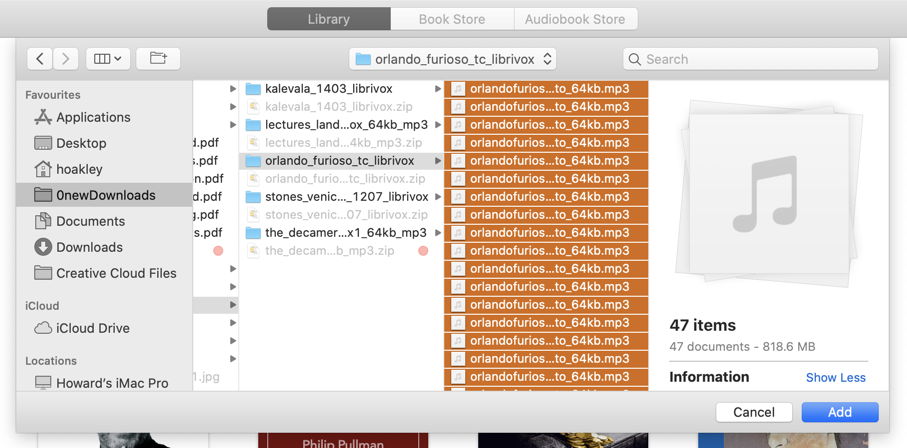Viewport: 907px width, 448px height.
Task: Click the red tag on the_decam zip
Action: 423,251
